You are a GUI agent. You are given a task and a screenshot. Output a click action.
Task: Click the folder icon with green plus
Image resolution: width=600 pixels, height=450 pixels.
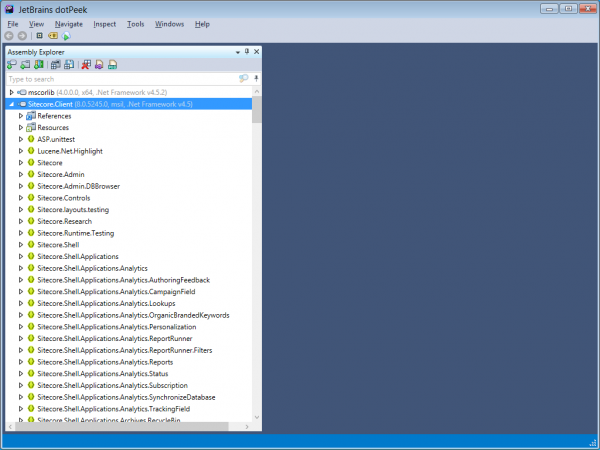click(25, 65)
